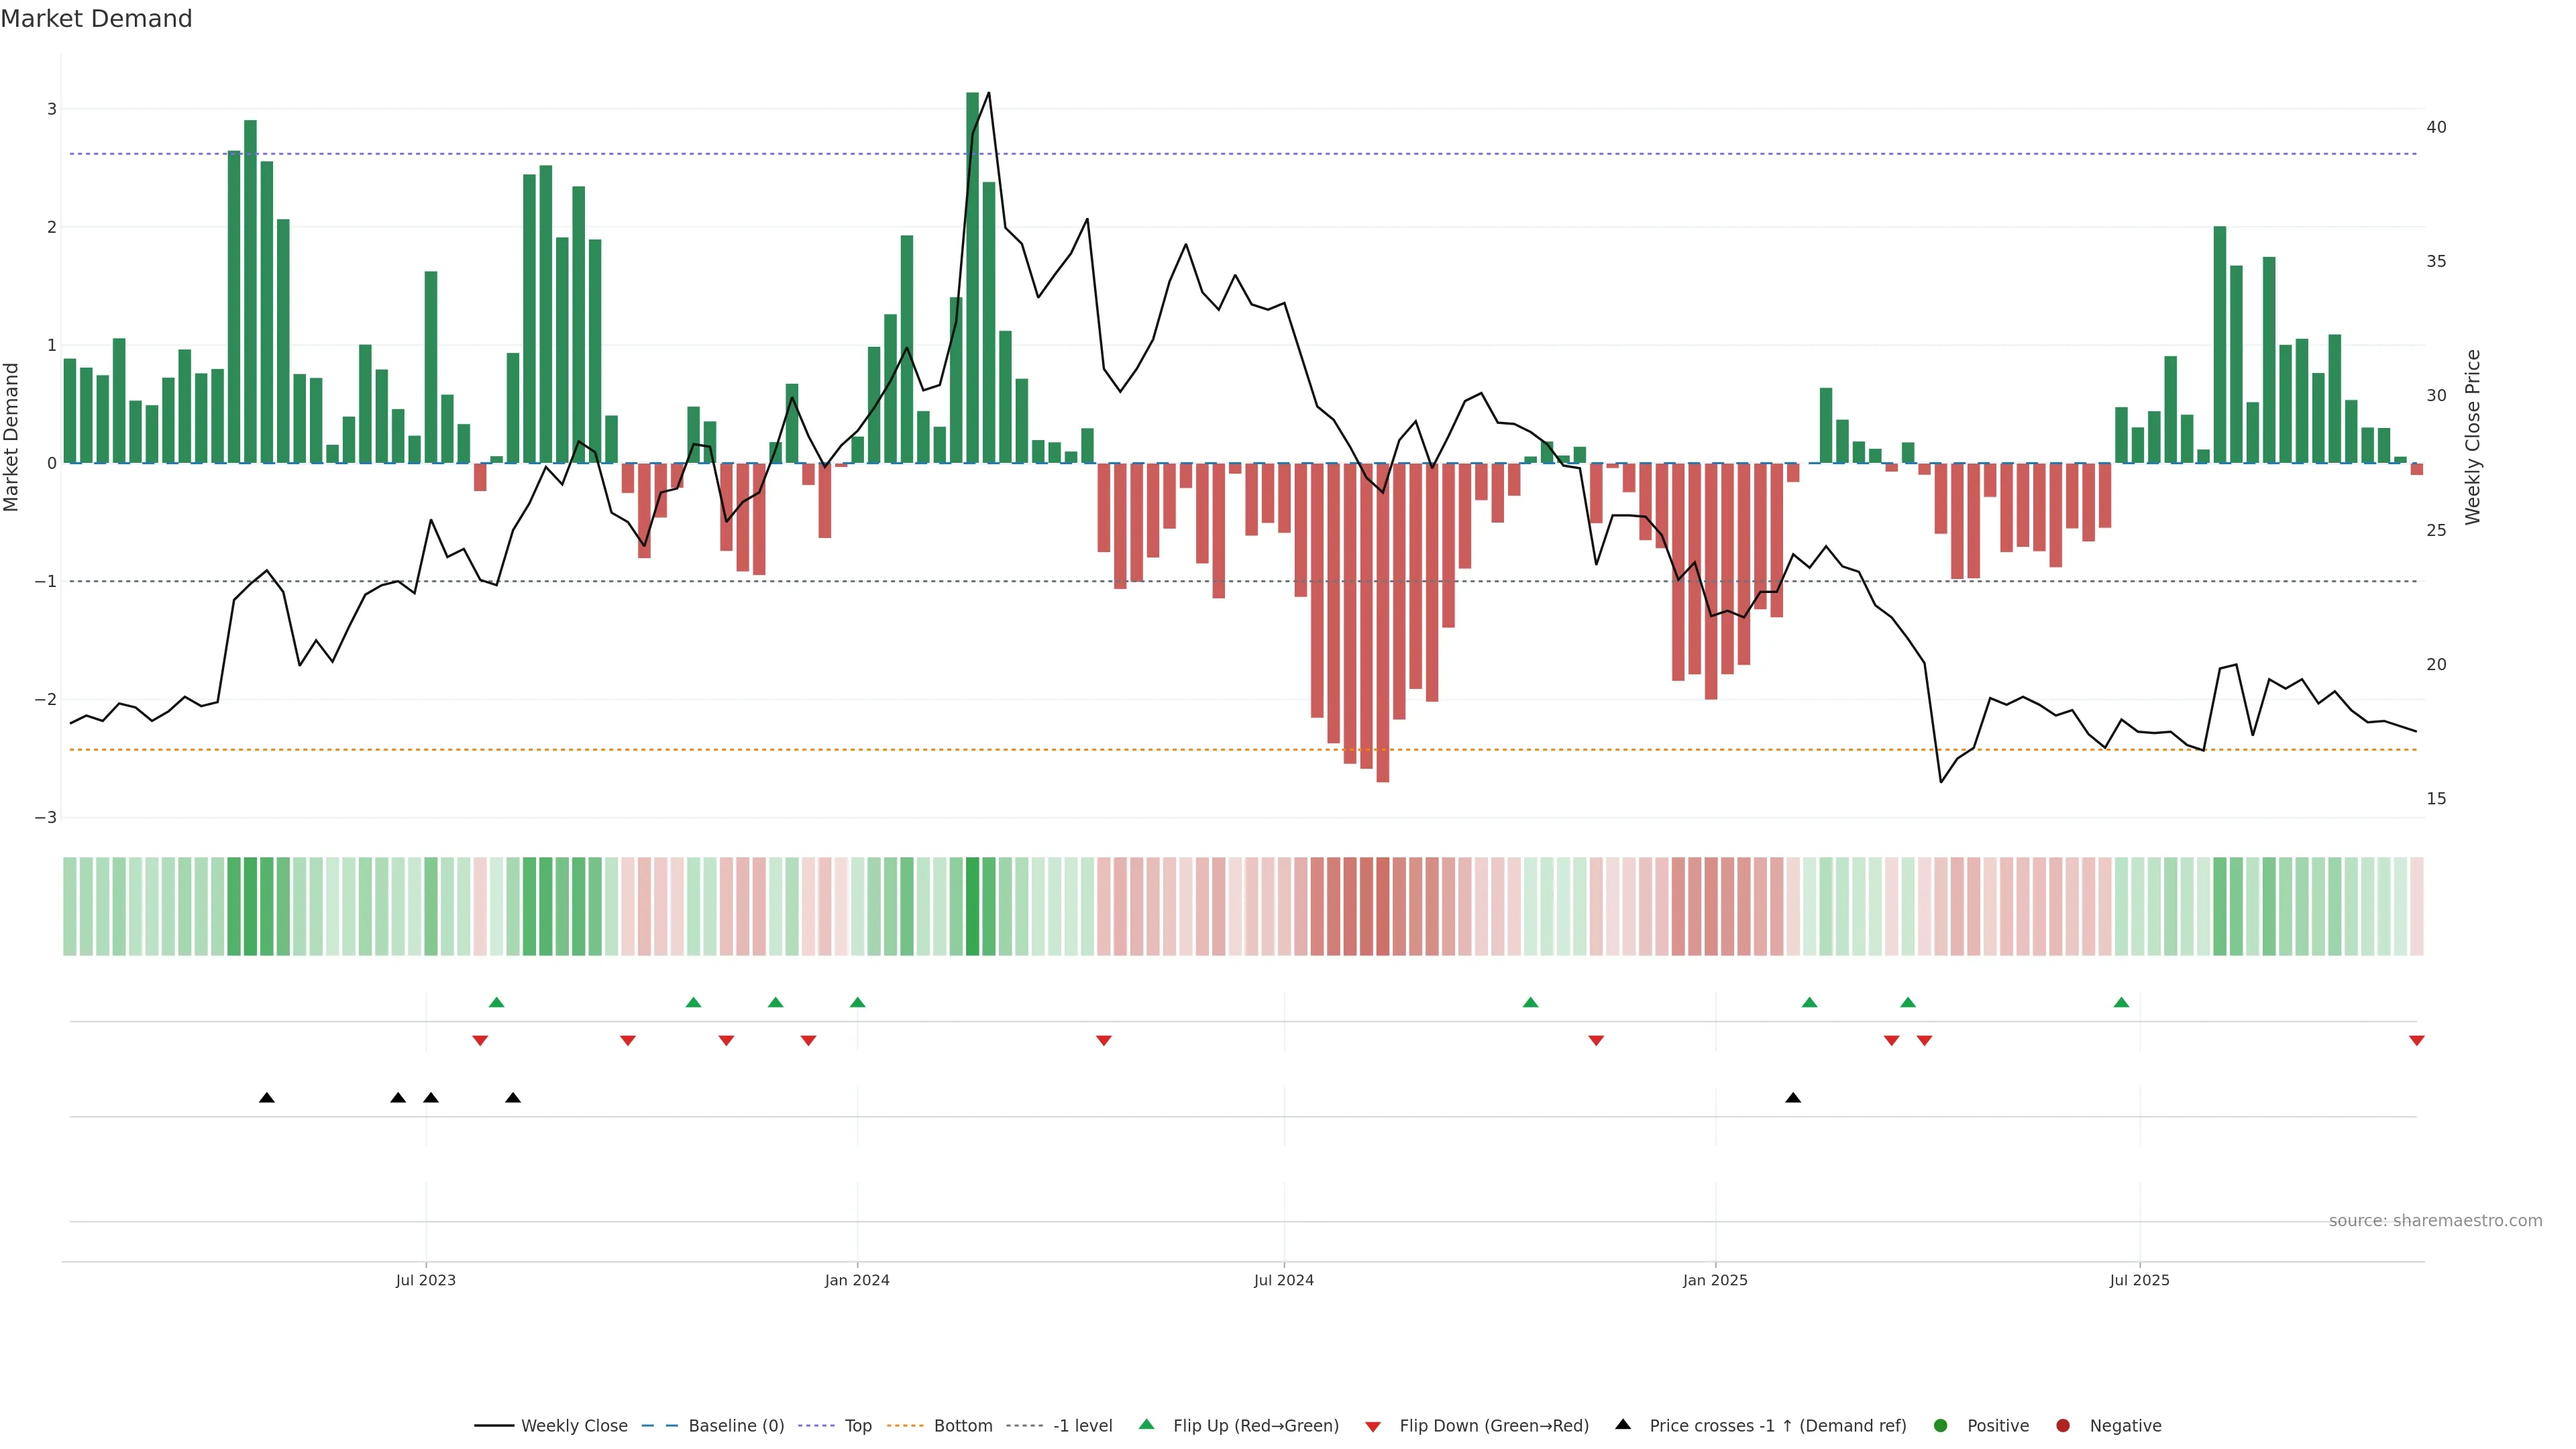Toggle the -1 level legend entry
The height and width of the screenshot is (1449, 2576).
[x=1082, y=1425]
